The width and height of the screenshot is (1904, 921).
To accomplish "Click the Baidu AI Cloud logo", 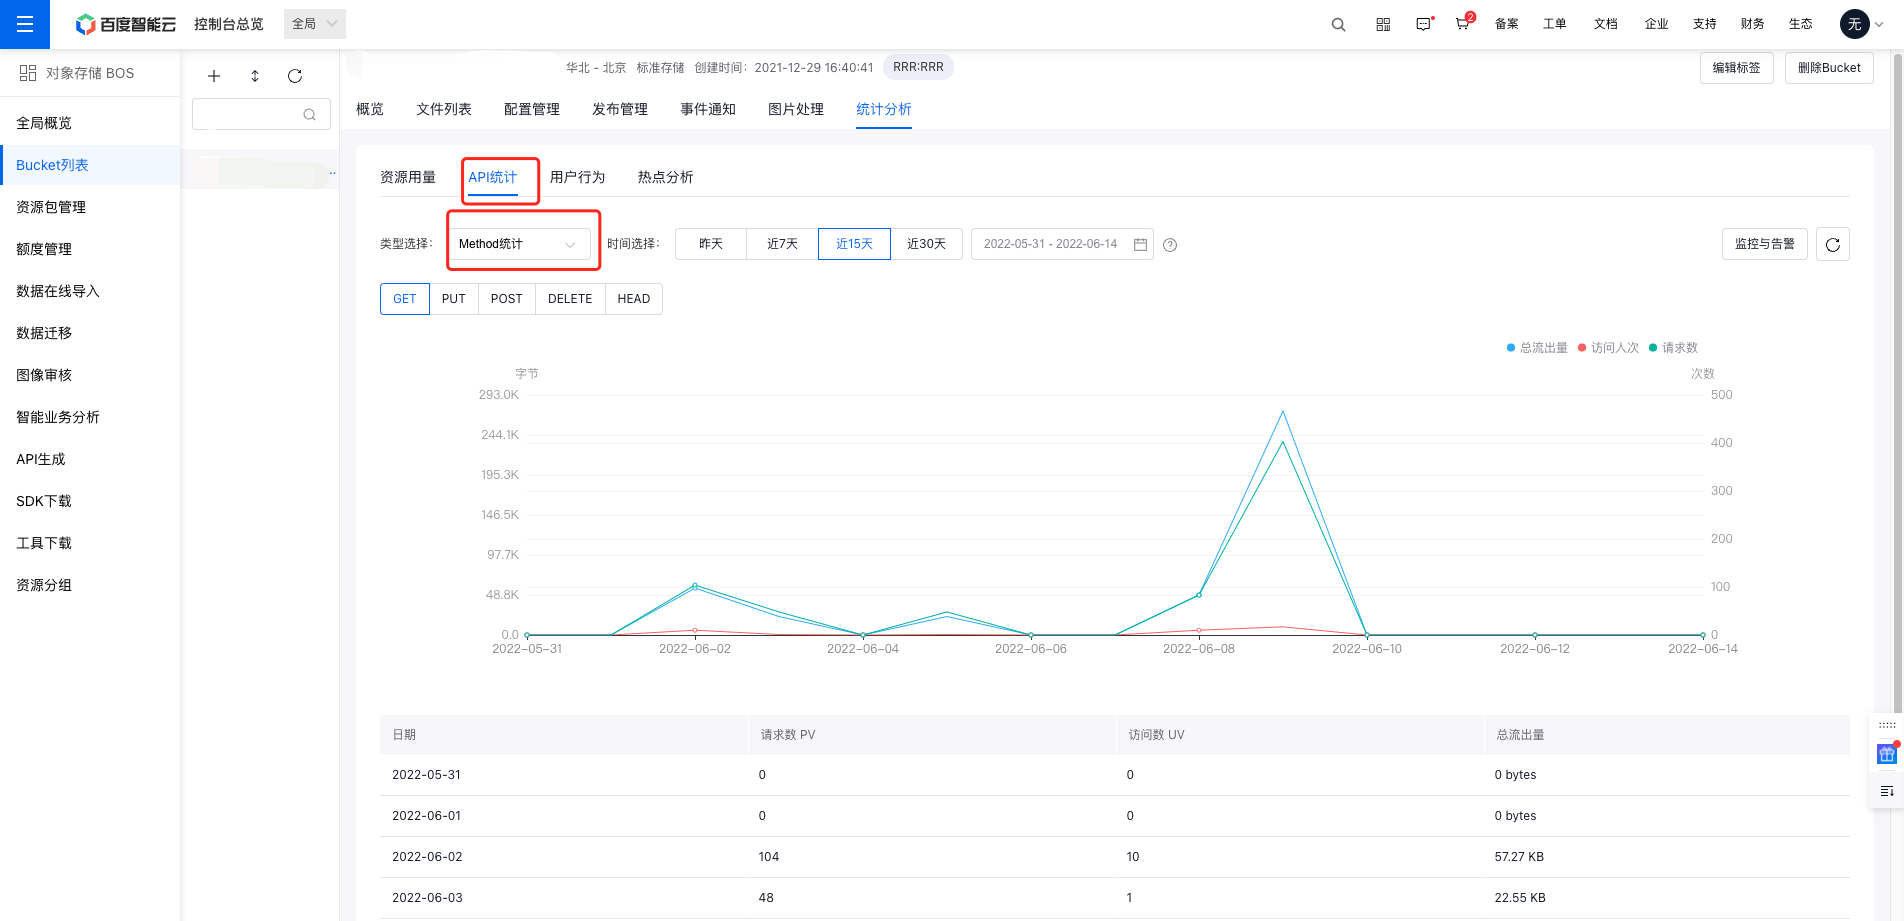I will (x=126, y=24).
